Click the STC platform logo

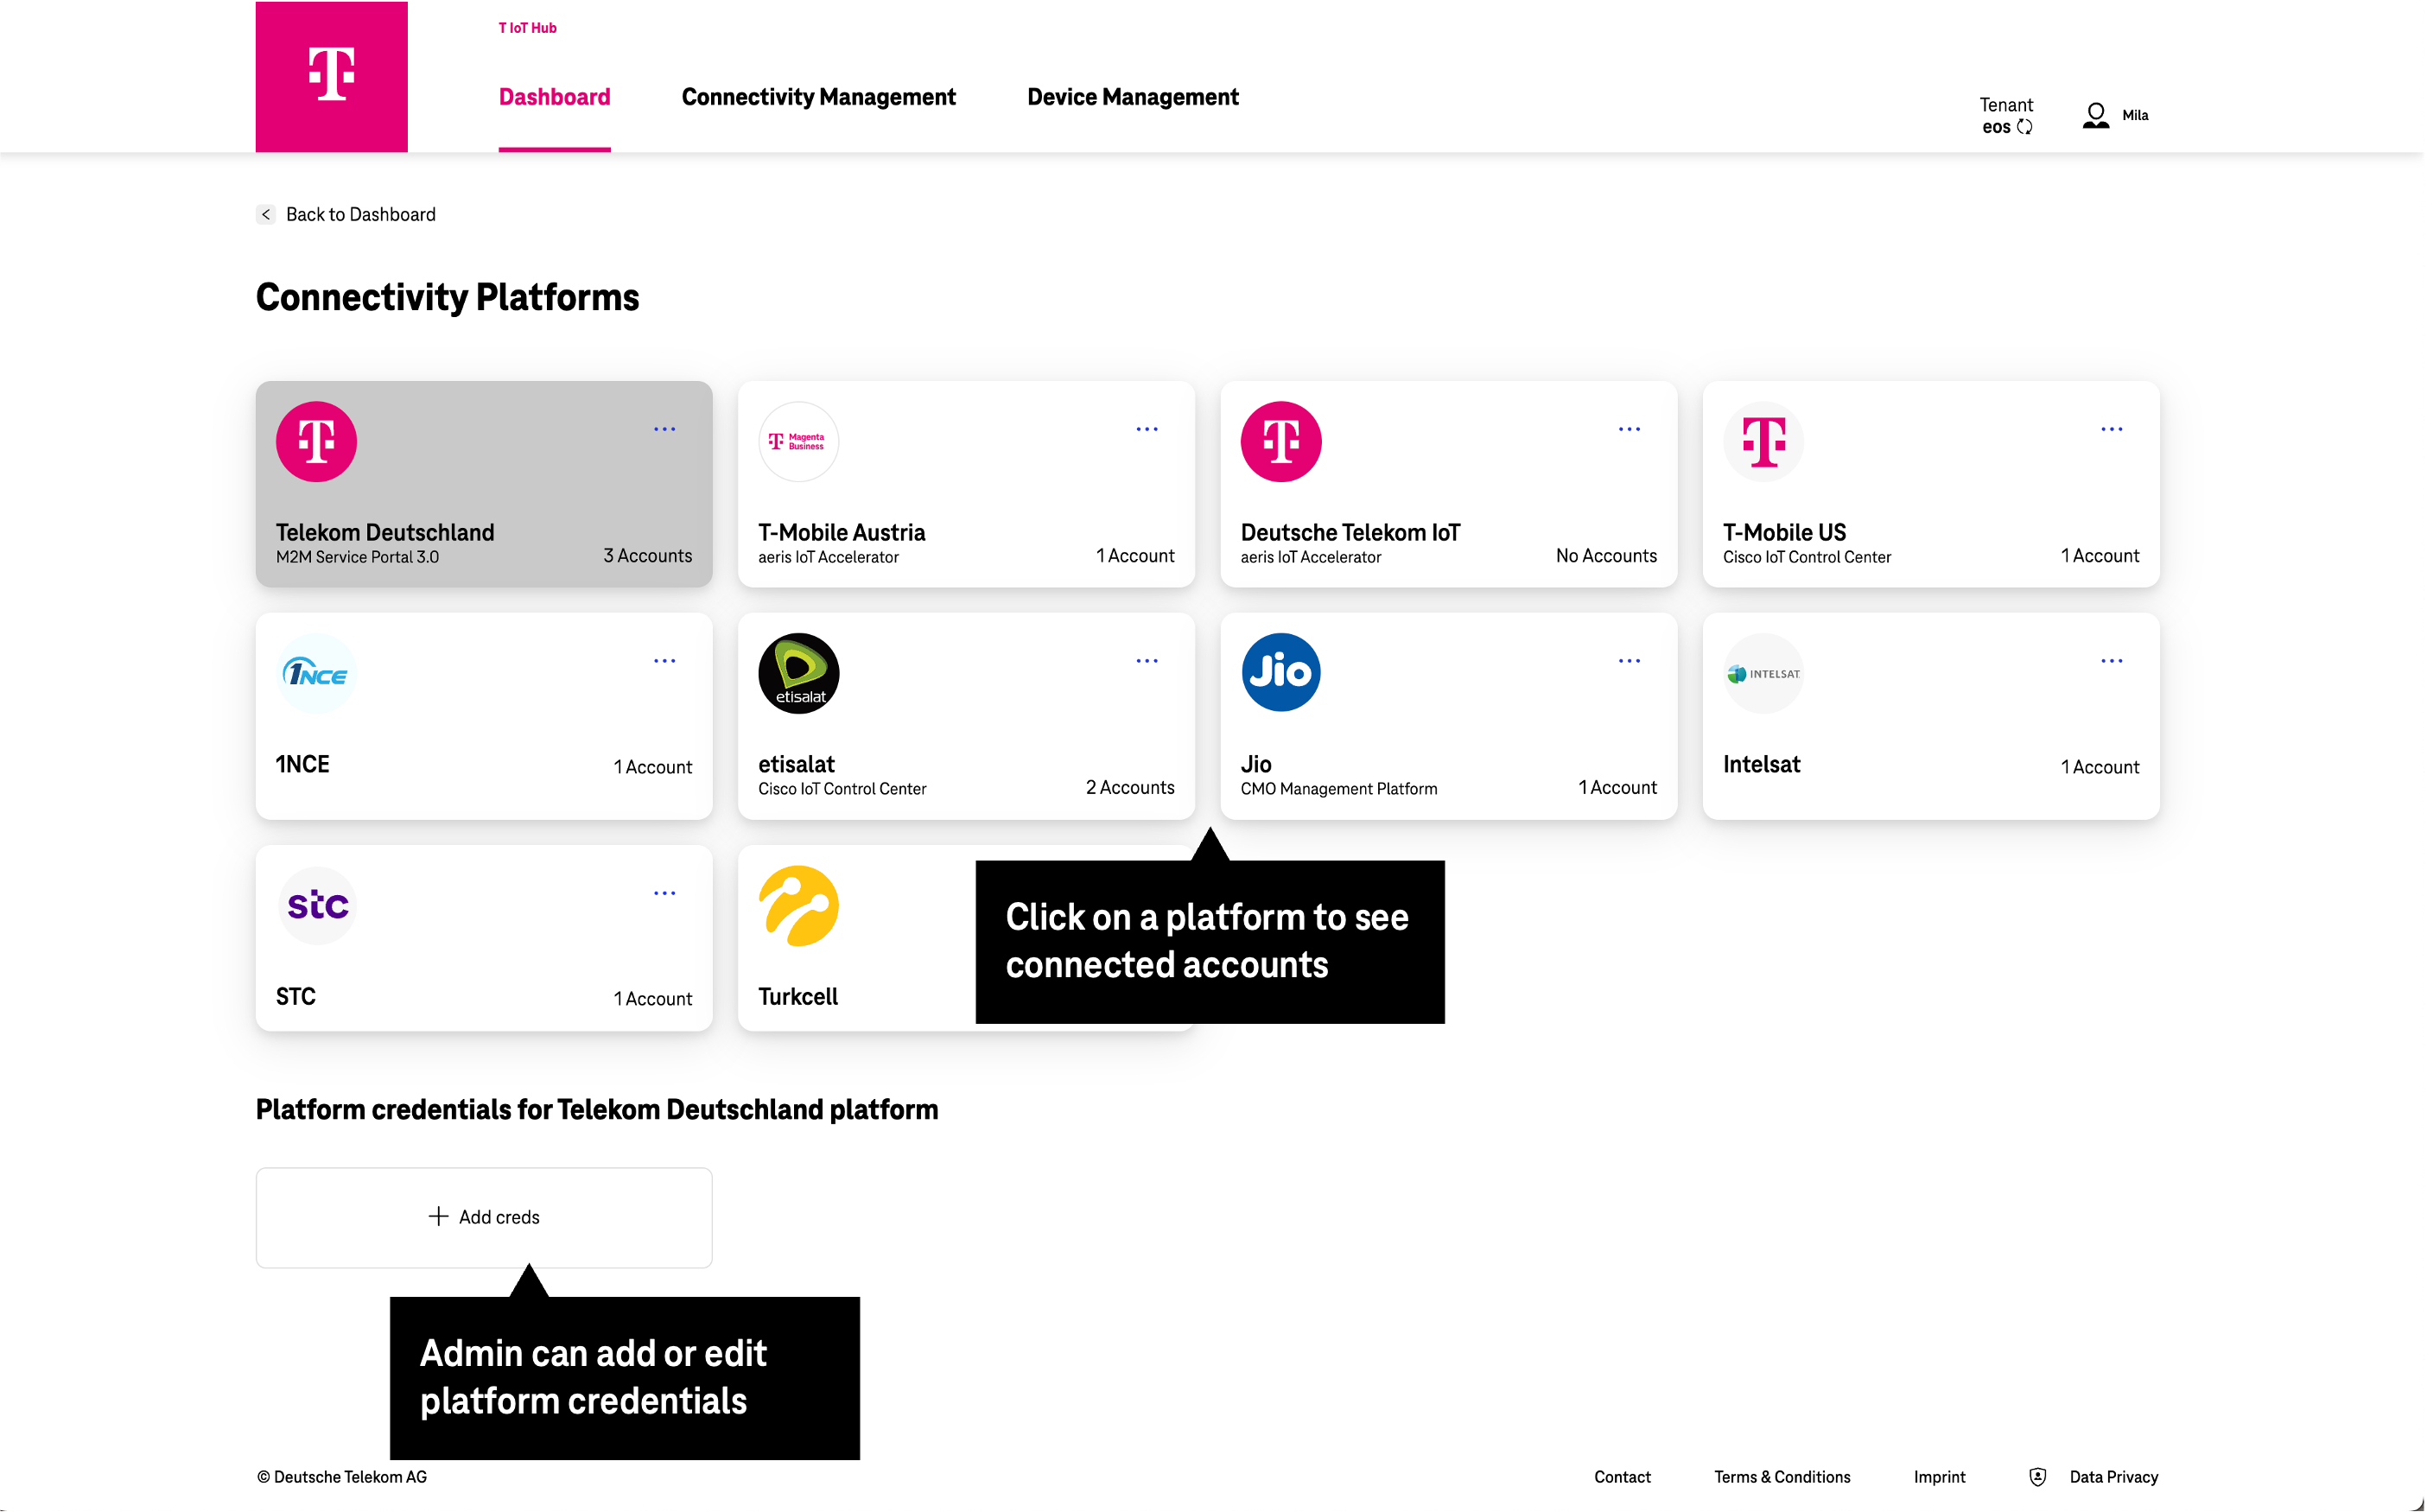click(x=317, y=905)
